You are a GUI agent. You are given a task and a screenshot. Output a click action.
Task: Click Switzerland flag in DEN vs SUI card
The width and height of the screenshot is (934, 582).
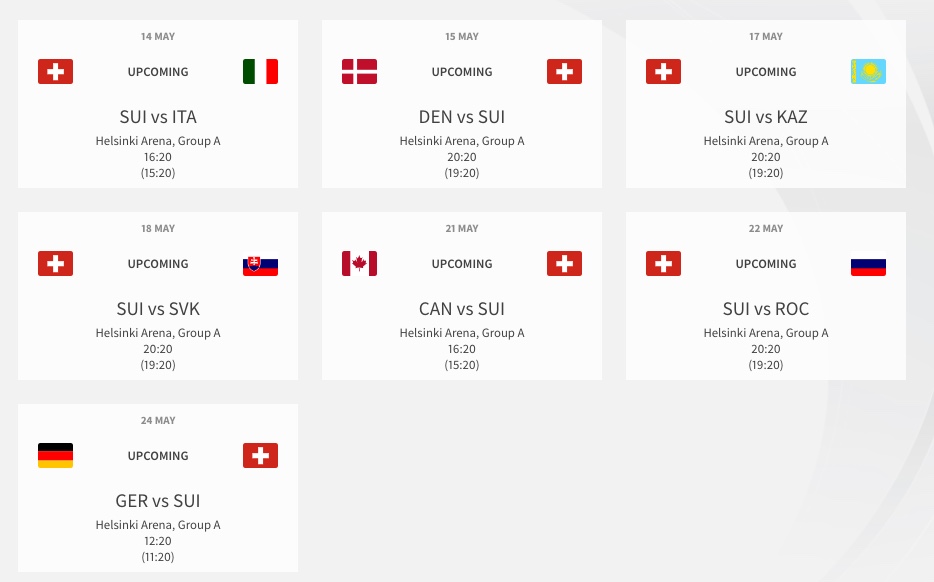click(564, 72)
